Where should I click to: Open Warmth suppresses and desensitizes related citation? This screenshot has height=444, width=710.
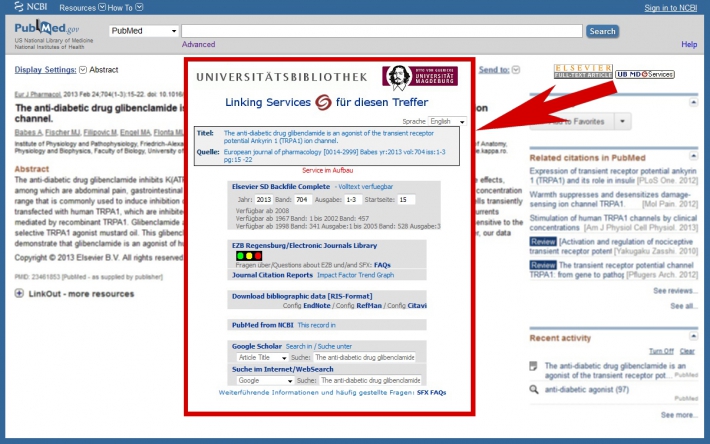click(x=610, y=199)
